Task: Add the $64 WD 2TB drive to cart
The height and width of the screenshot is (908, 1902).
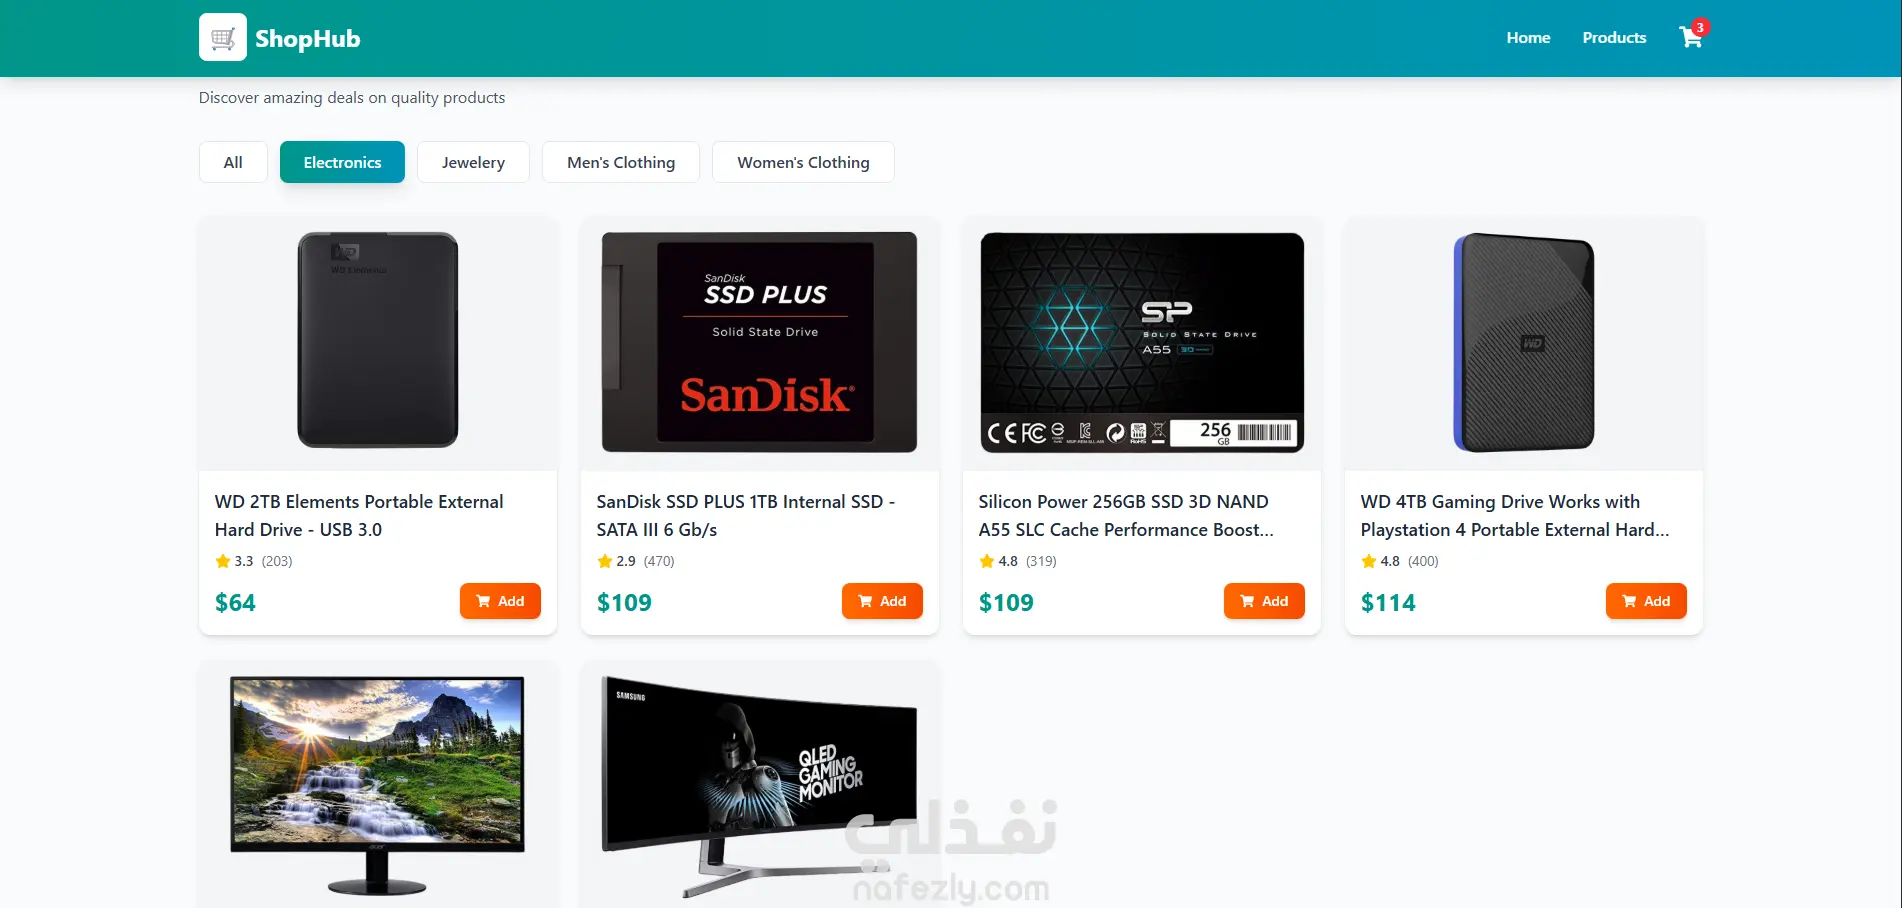Action: (500, 601)
